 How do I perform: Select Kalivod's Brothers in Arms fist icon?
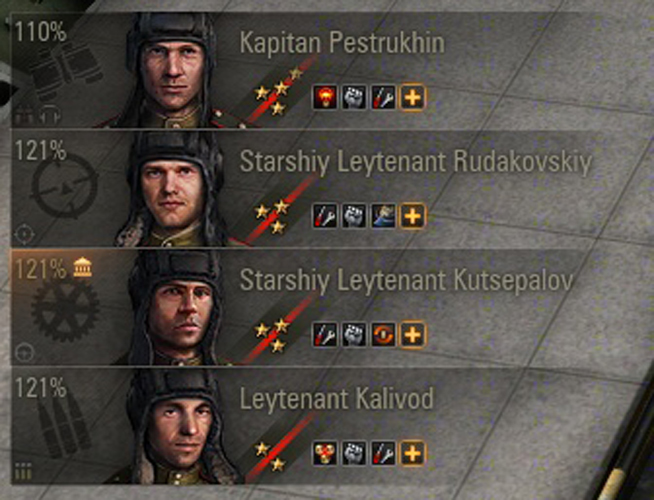pyautogui.click(x=354, y=453)
